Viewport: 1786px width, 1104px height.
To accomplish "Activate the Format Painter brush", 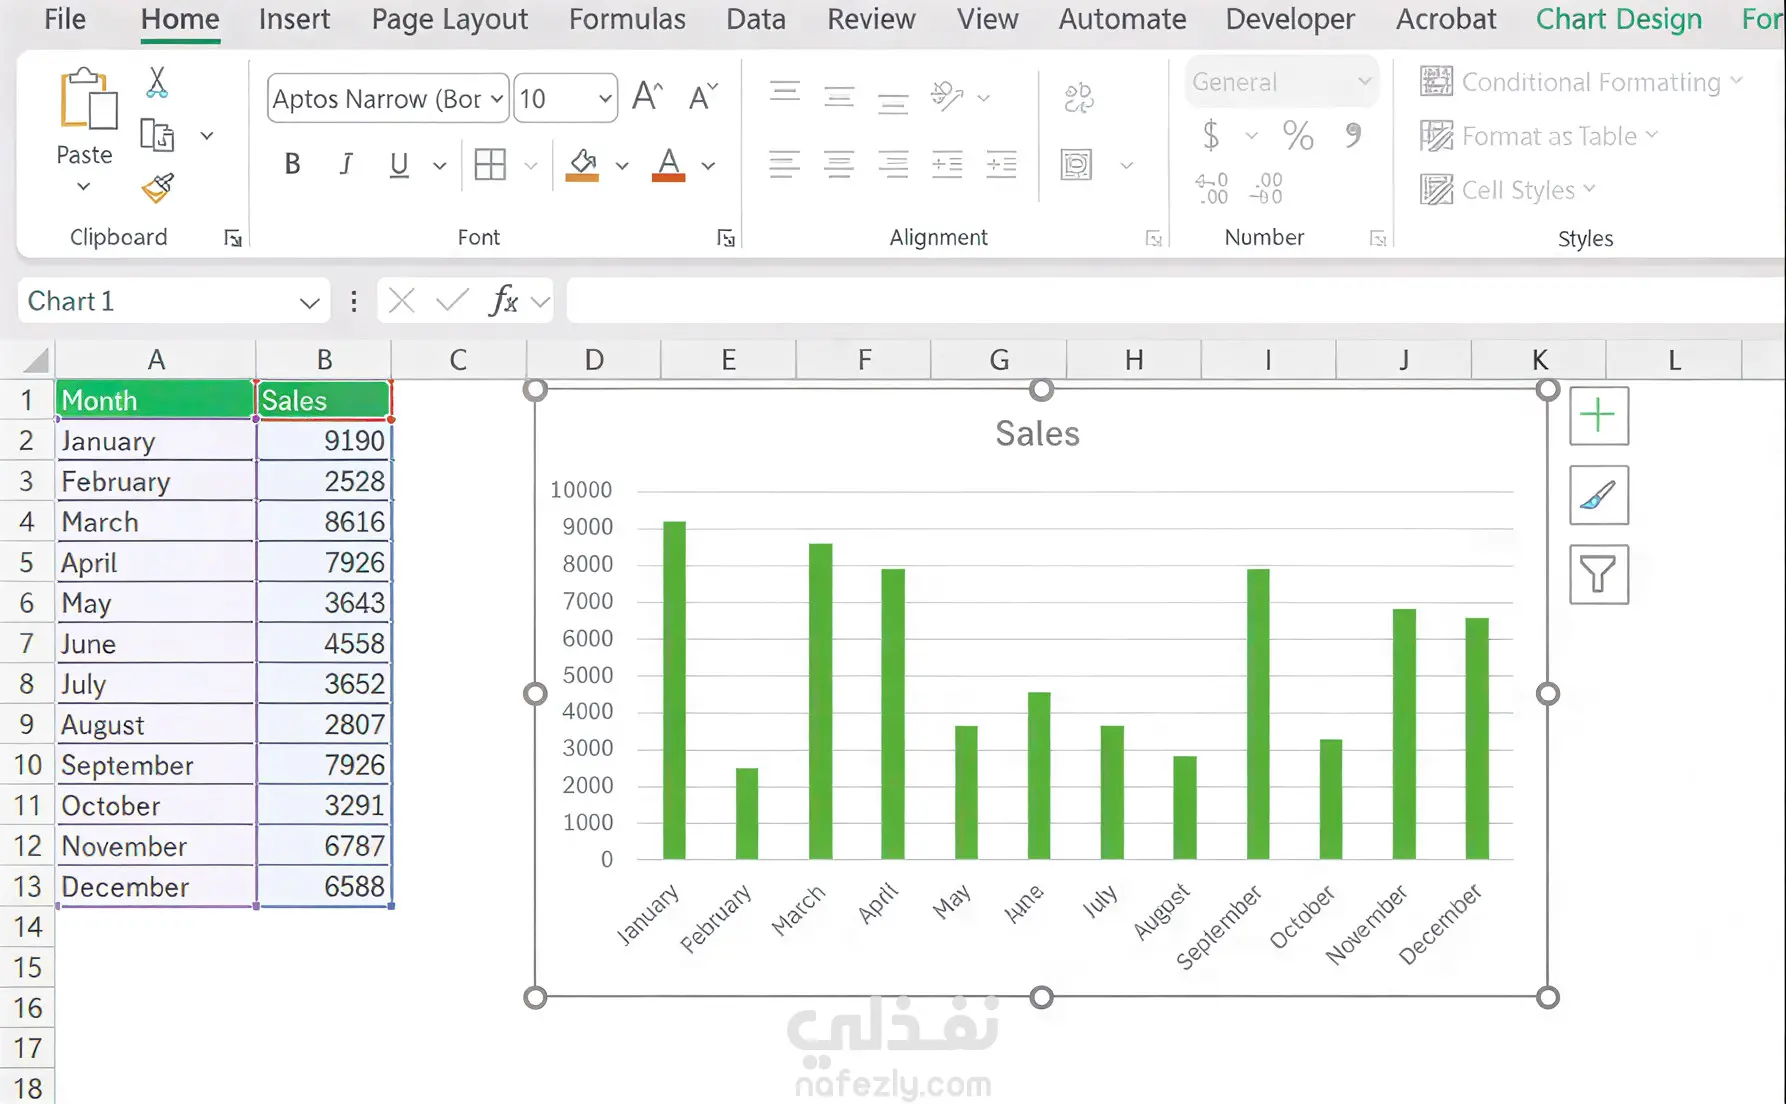I will (157, 187).
